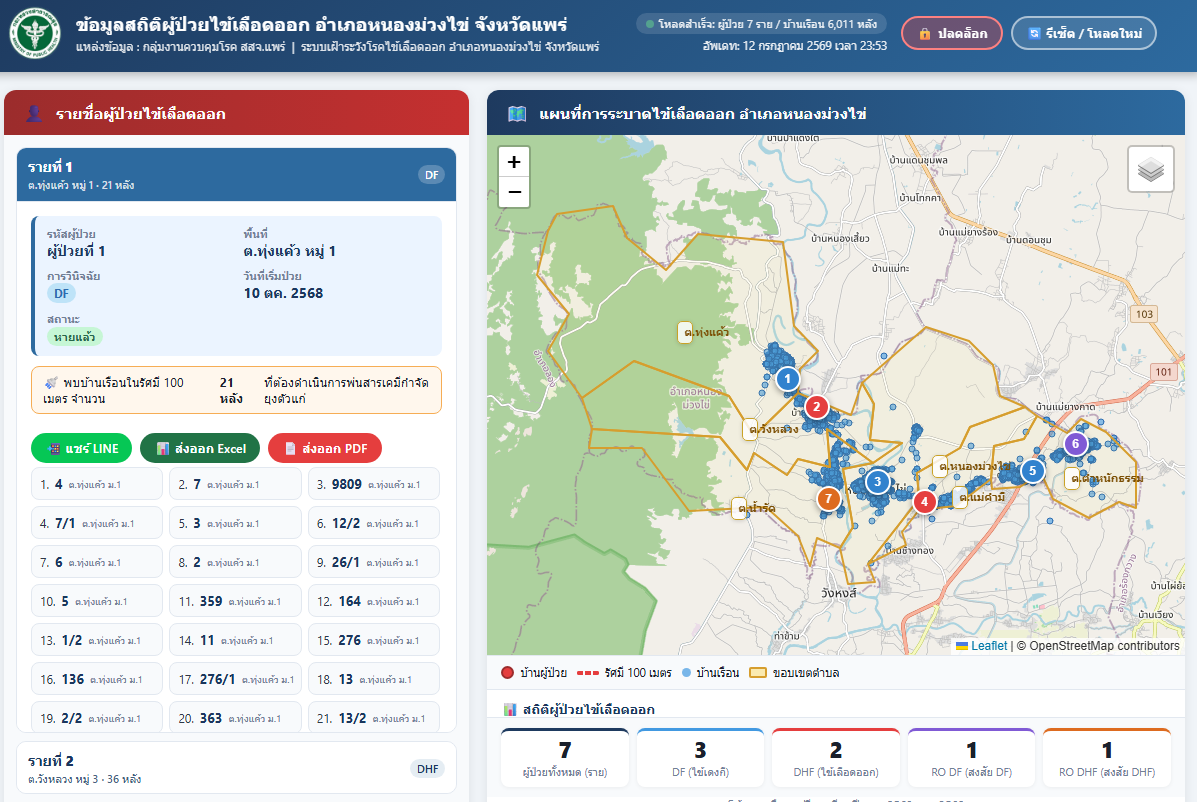Select house entry 13. 1/2

(97, 639)
